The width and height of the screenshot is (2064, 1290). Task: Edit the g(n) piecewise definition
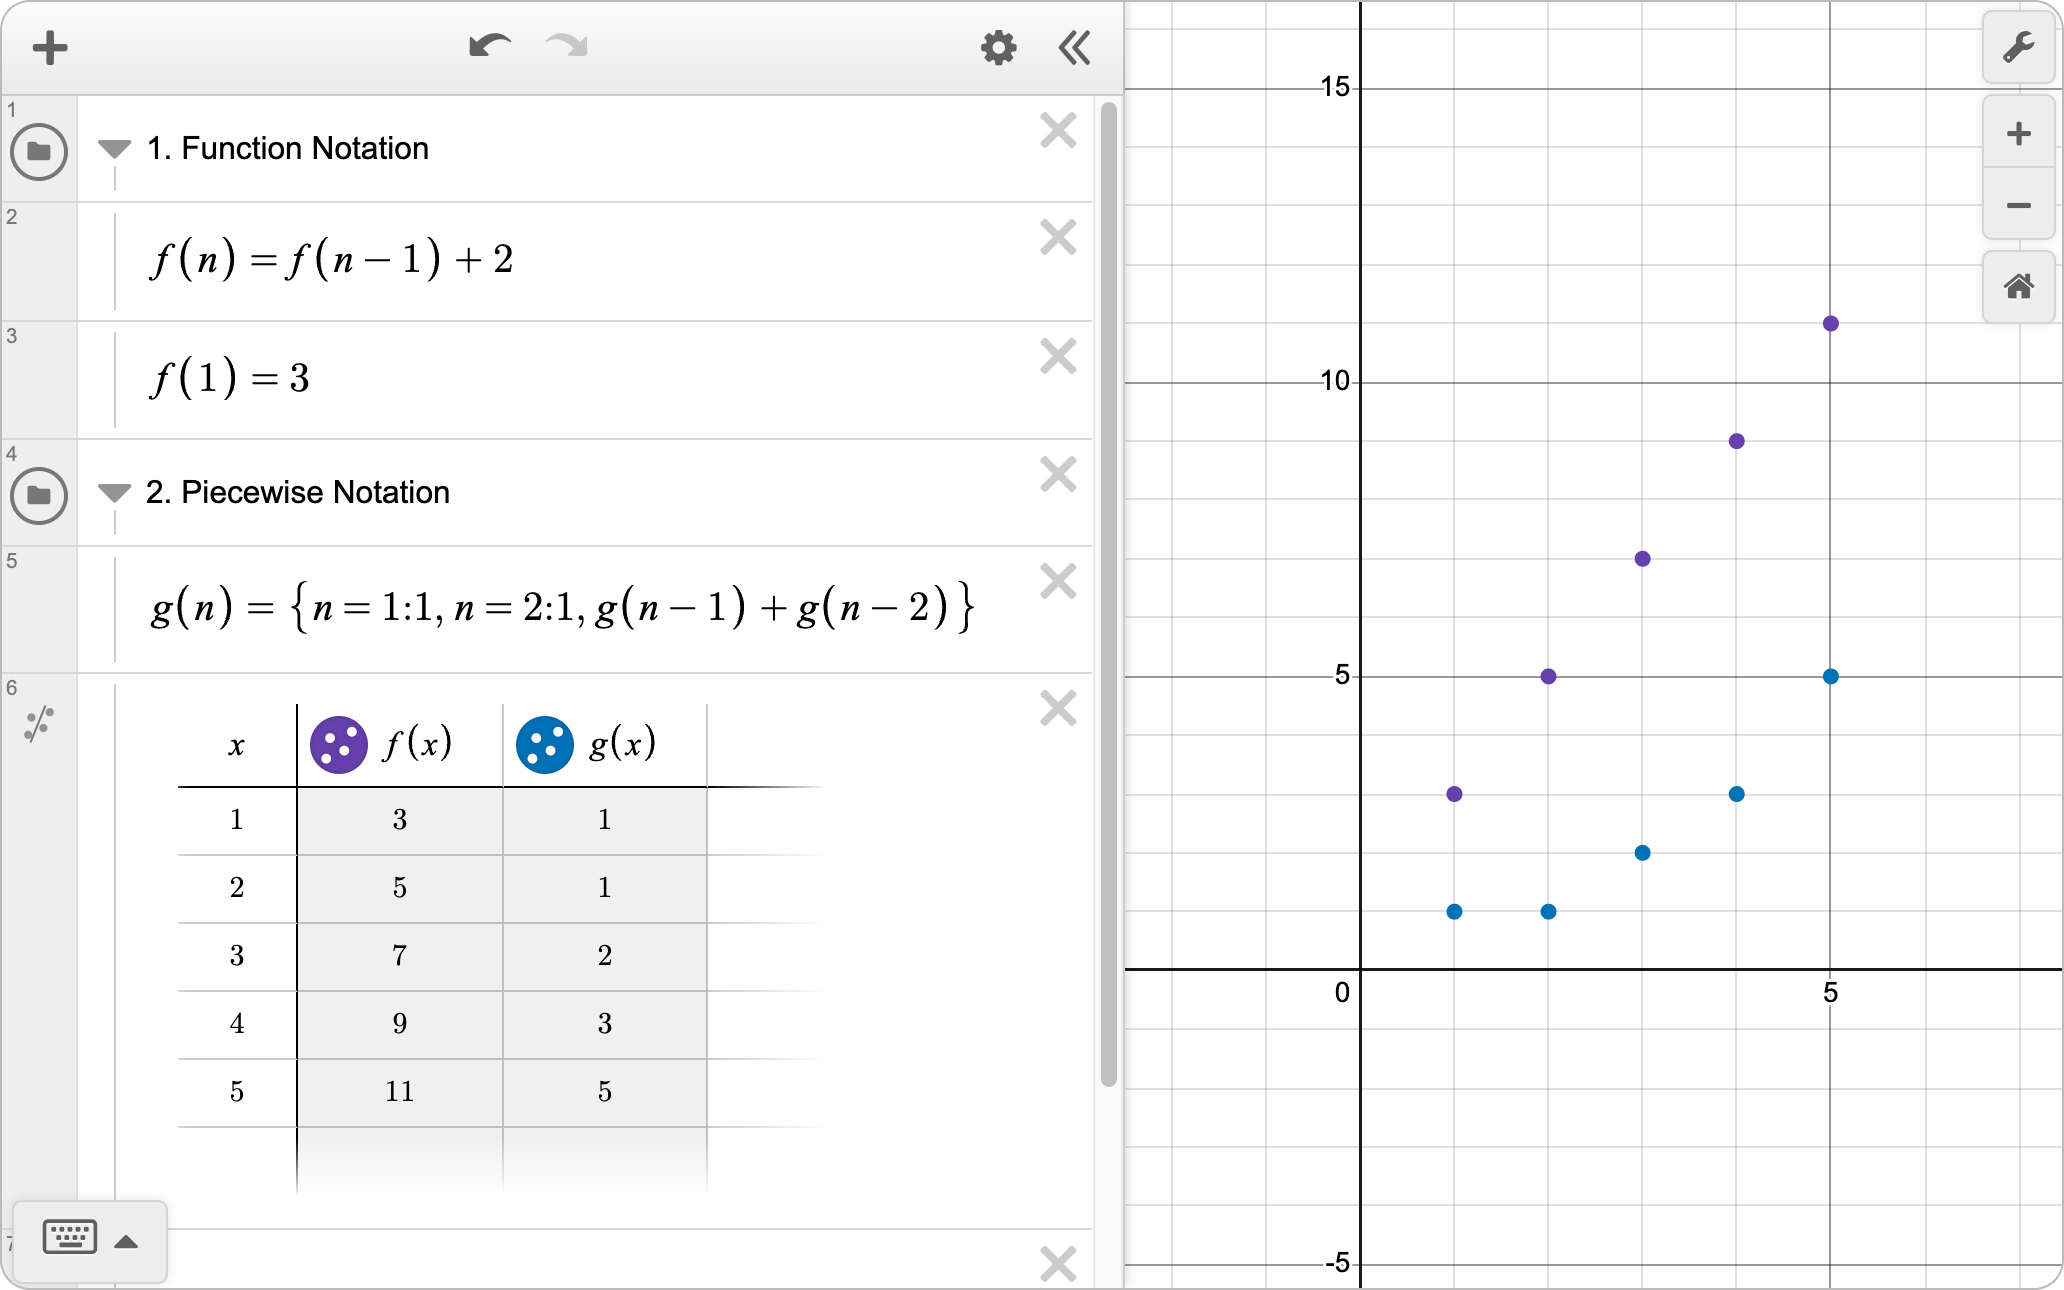pos(562,607)
